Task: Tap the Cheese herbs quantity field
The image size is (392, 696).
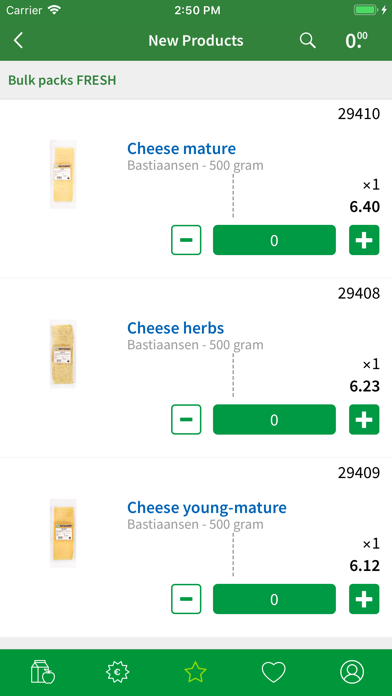Action: point(274,419)
